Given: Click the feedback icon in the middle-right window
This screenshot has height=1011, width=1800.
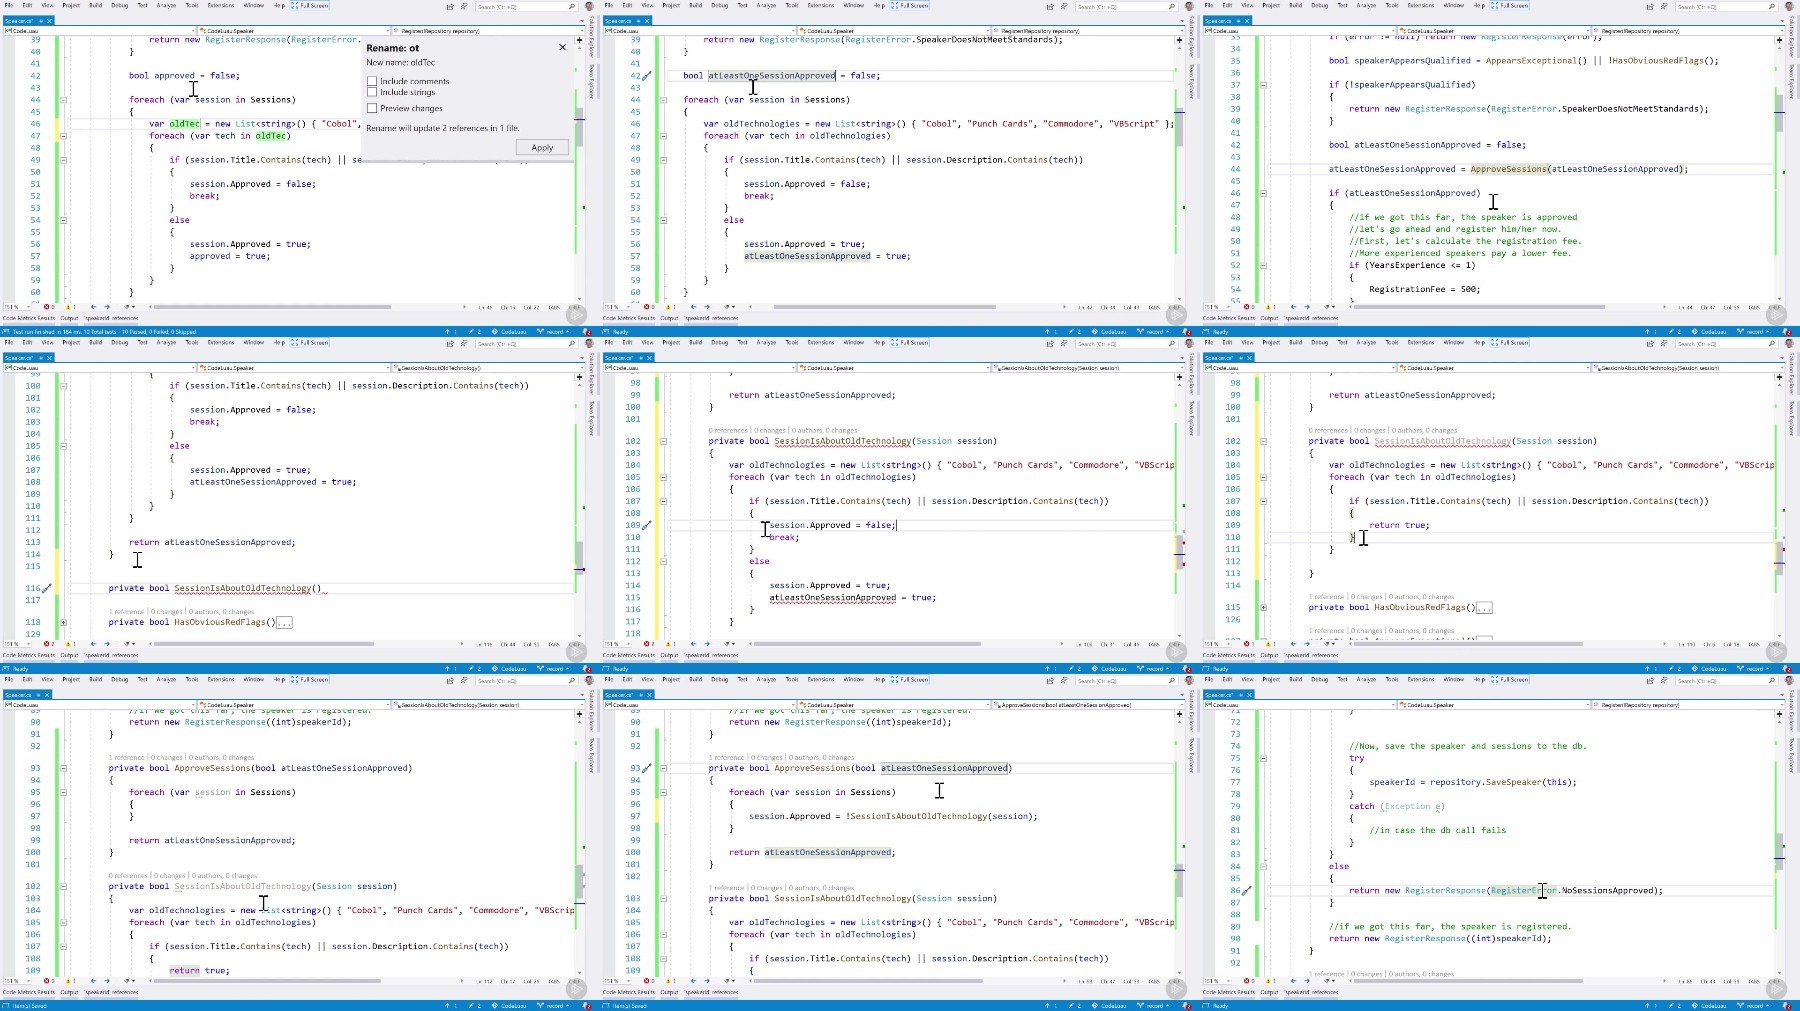Looking at the screenshot, I should [x=1664, y=343].
